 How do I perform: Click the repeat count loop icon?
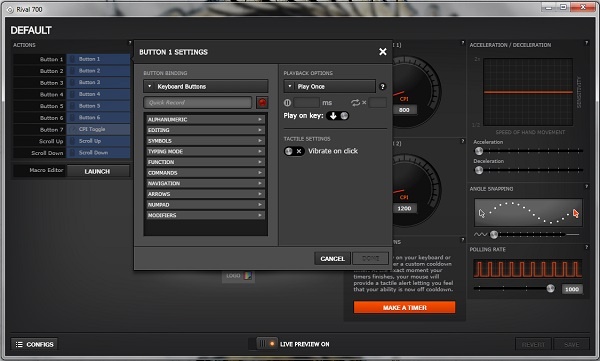click(x=355, y=103)
